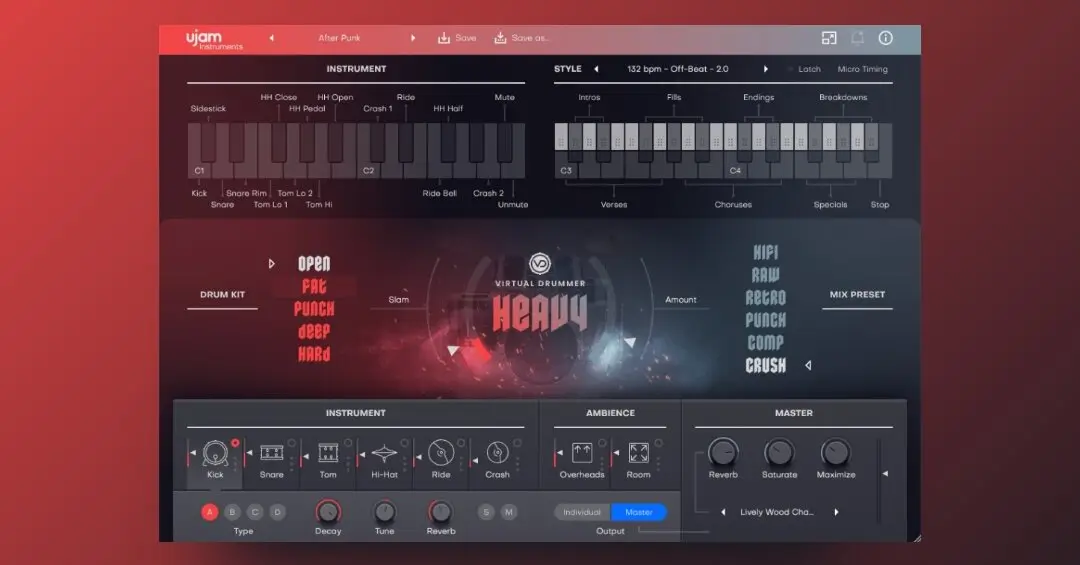Select the Room ambience icon

[x=638, y=453]
